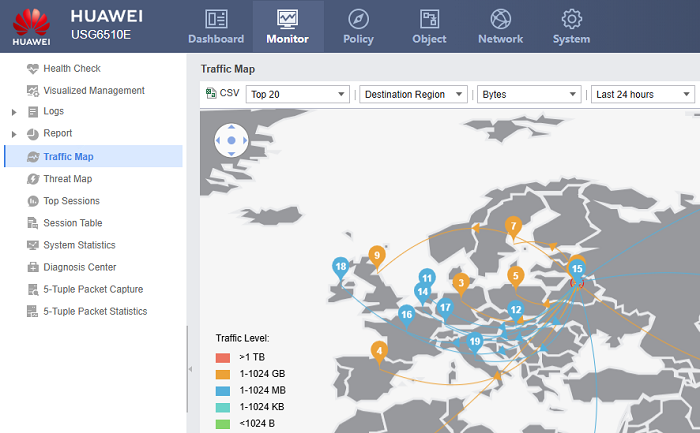The width and height of the screenshot is (700, 433).
Task: Open System Statistics page
Action: tap(79, 245)
